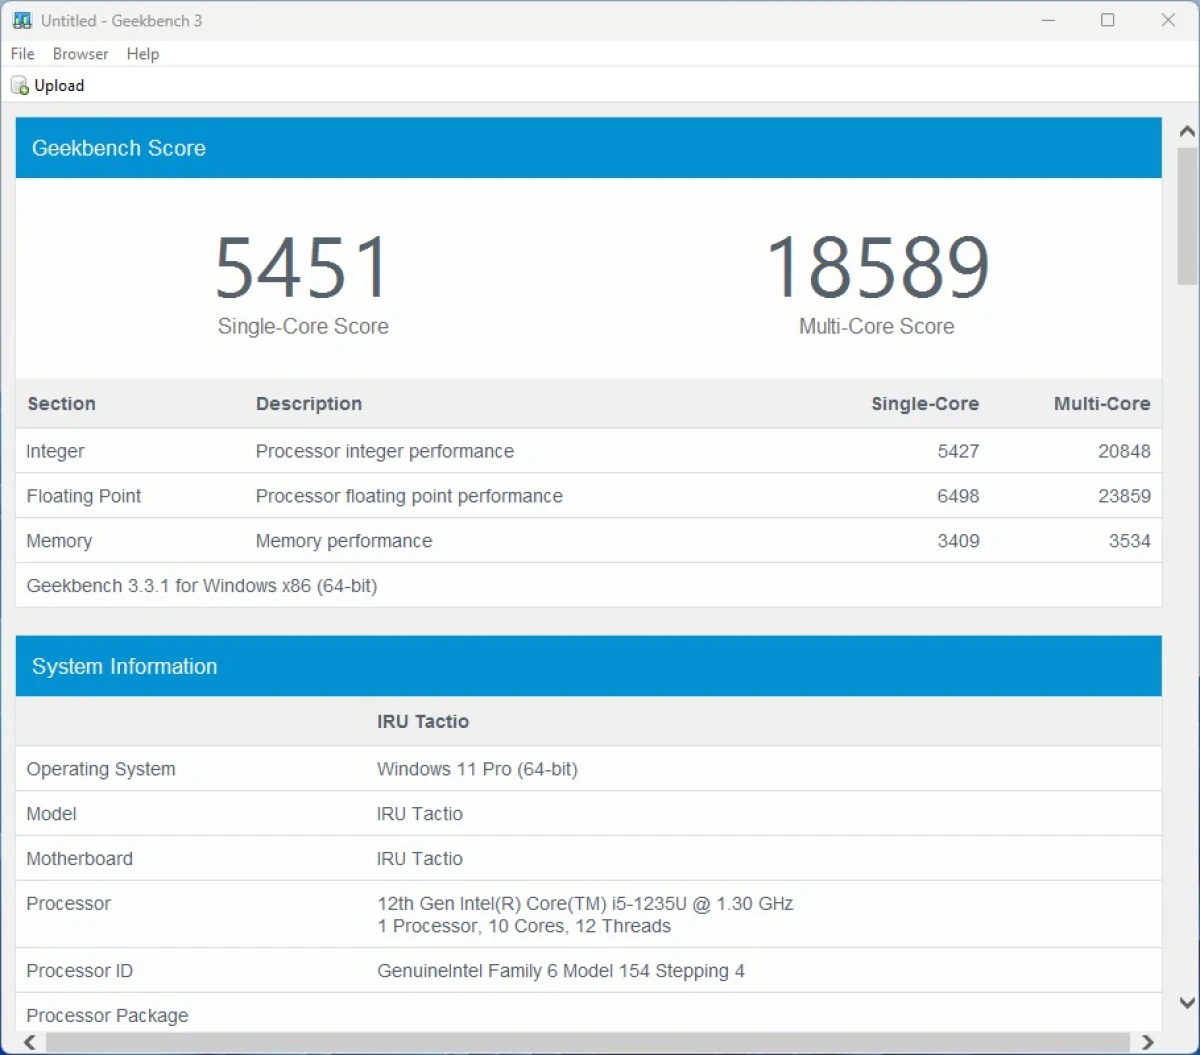Click the System Information section header
This screenshot has height=1055, width=1200.
click(589, 666)
